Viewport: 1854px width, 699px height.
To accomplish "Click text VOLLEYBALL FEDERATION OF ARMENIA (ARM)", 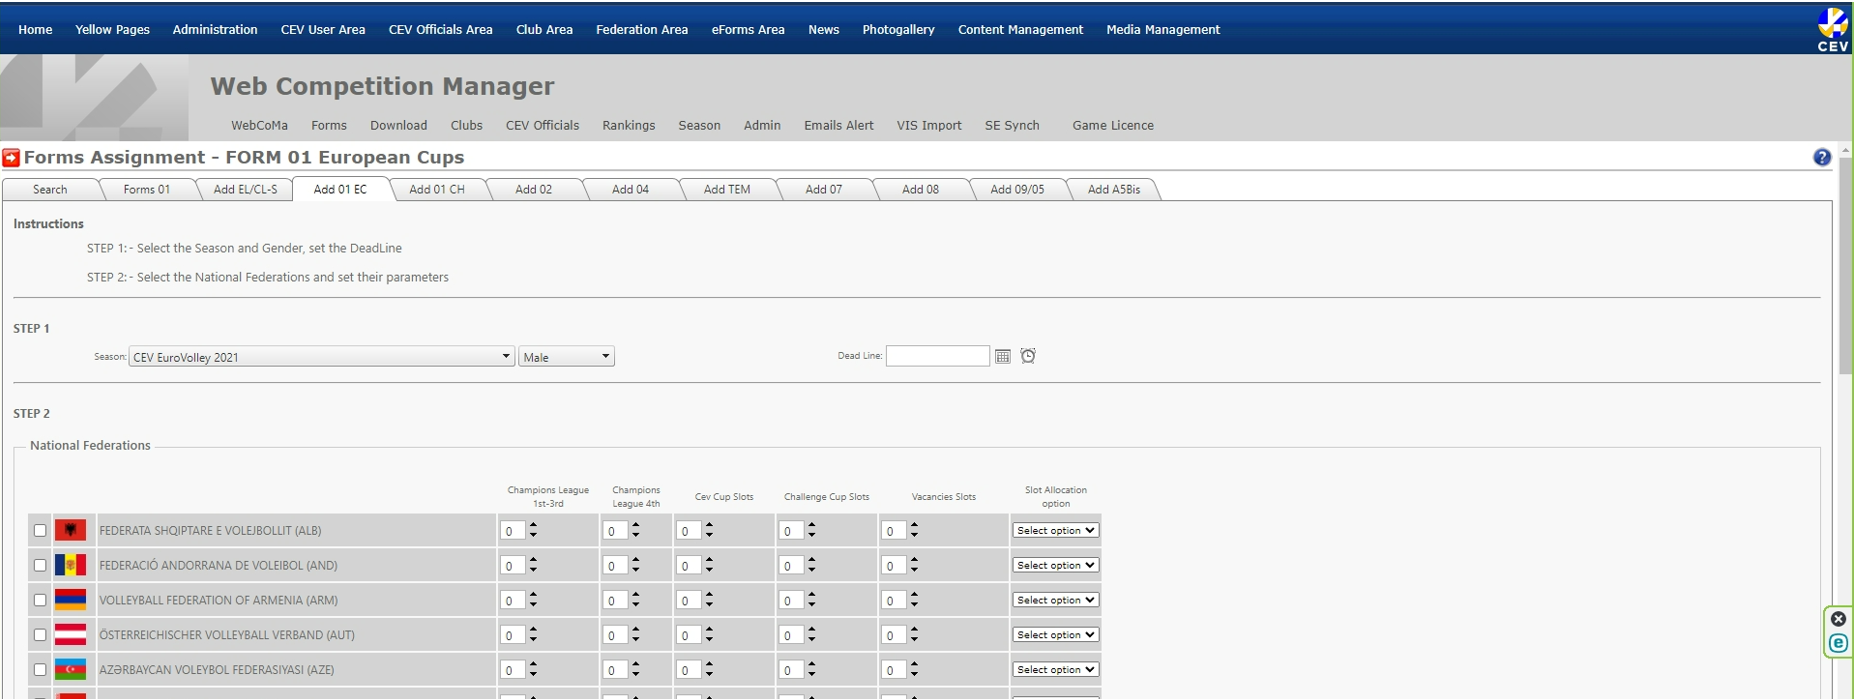I will (x=218, y=600).
